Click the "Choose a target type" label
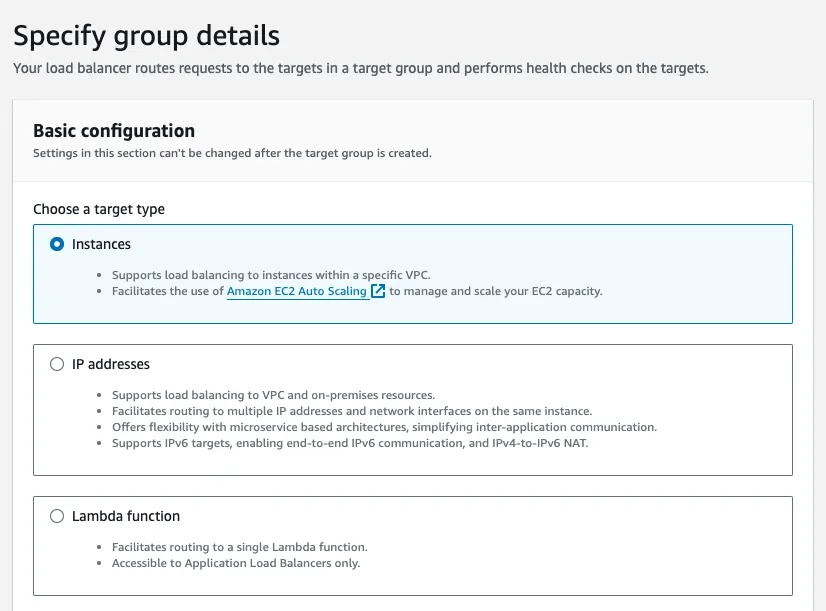826x611 pixels. 99,209
